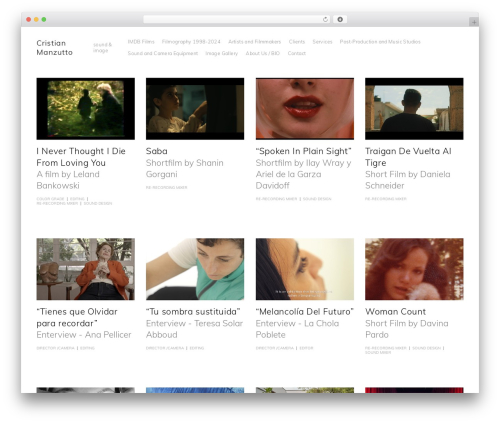Open the About Us / BIO page
This screenshot has height=423, width=500.
263,53
